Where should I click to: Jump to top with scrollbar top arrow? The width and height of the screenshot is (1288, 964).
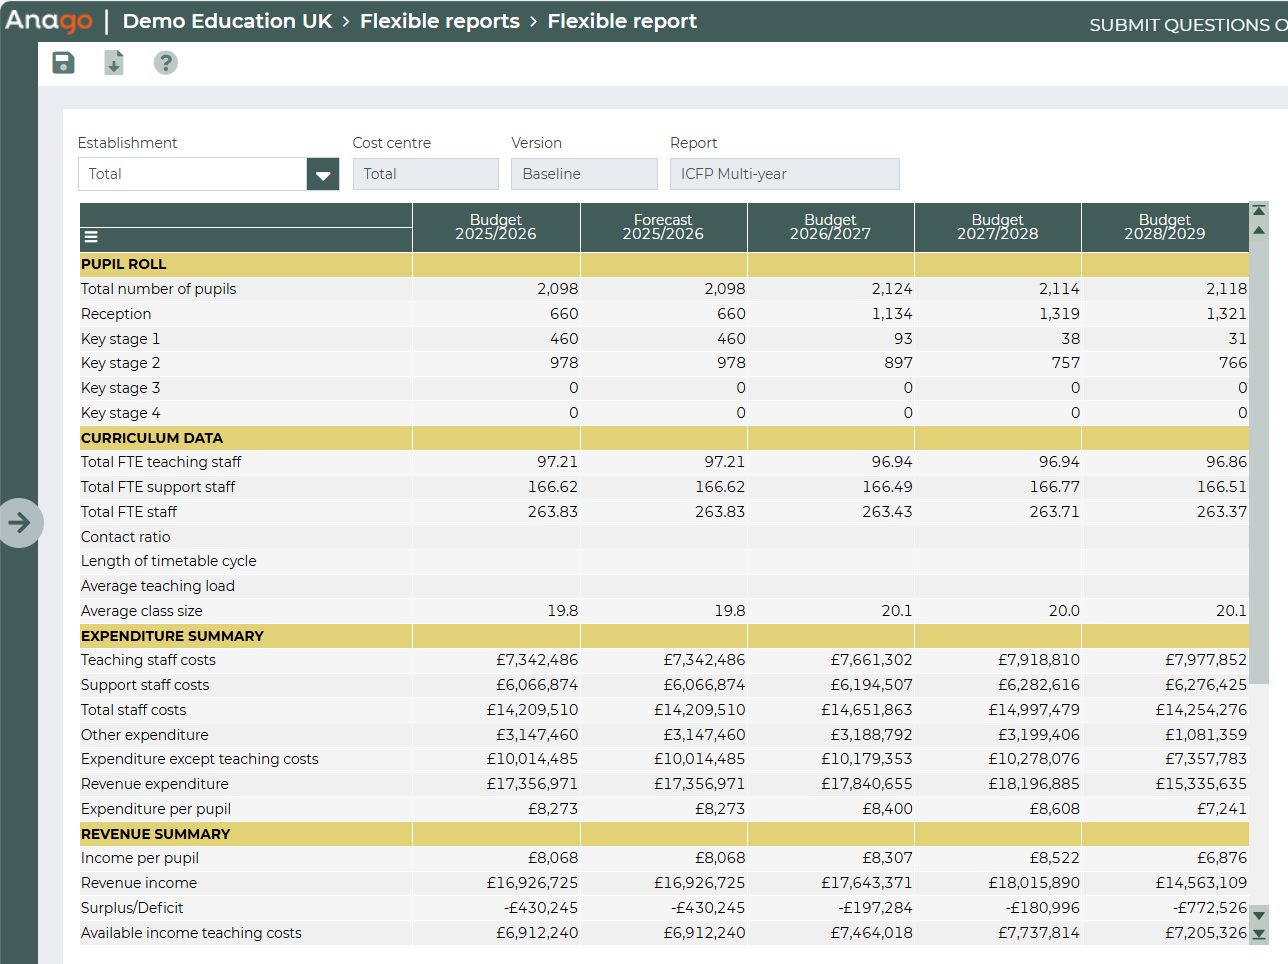[x=1259, y=210]
